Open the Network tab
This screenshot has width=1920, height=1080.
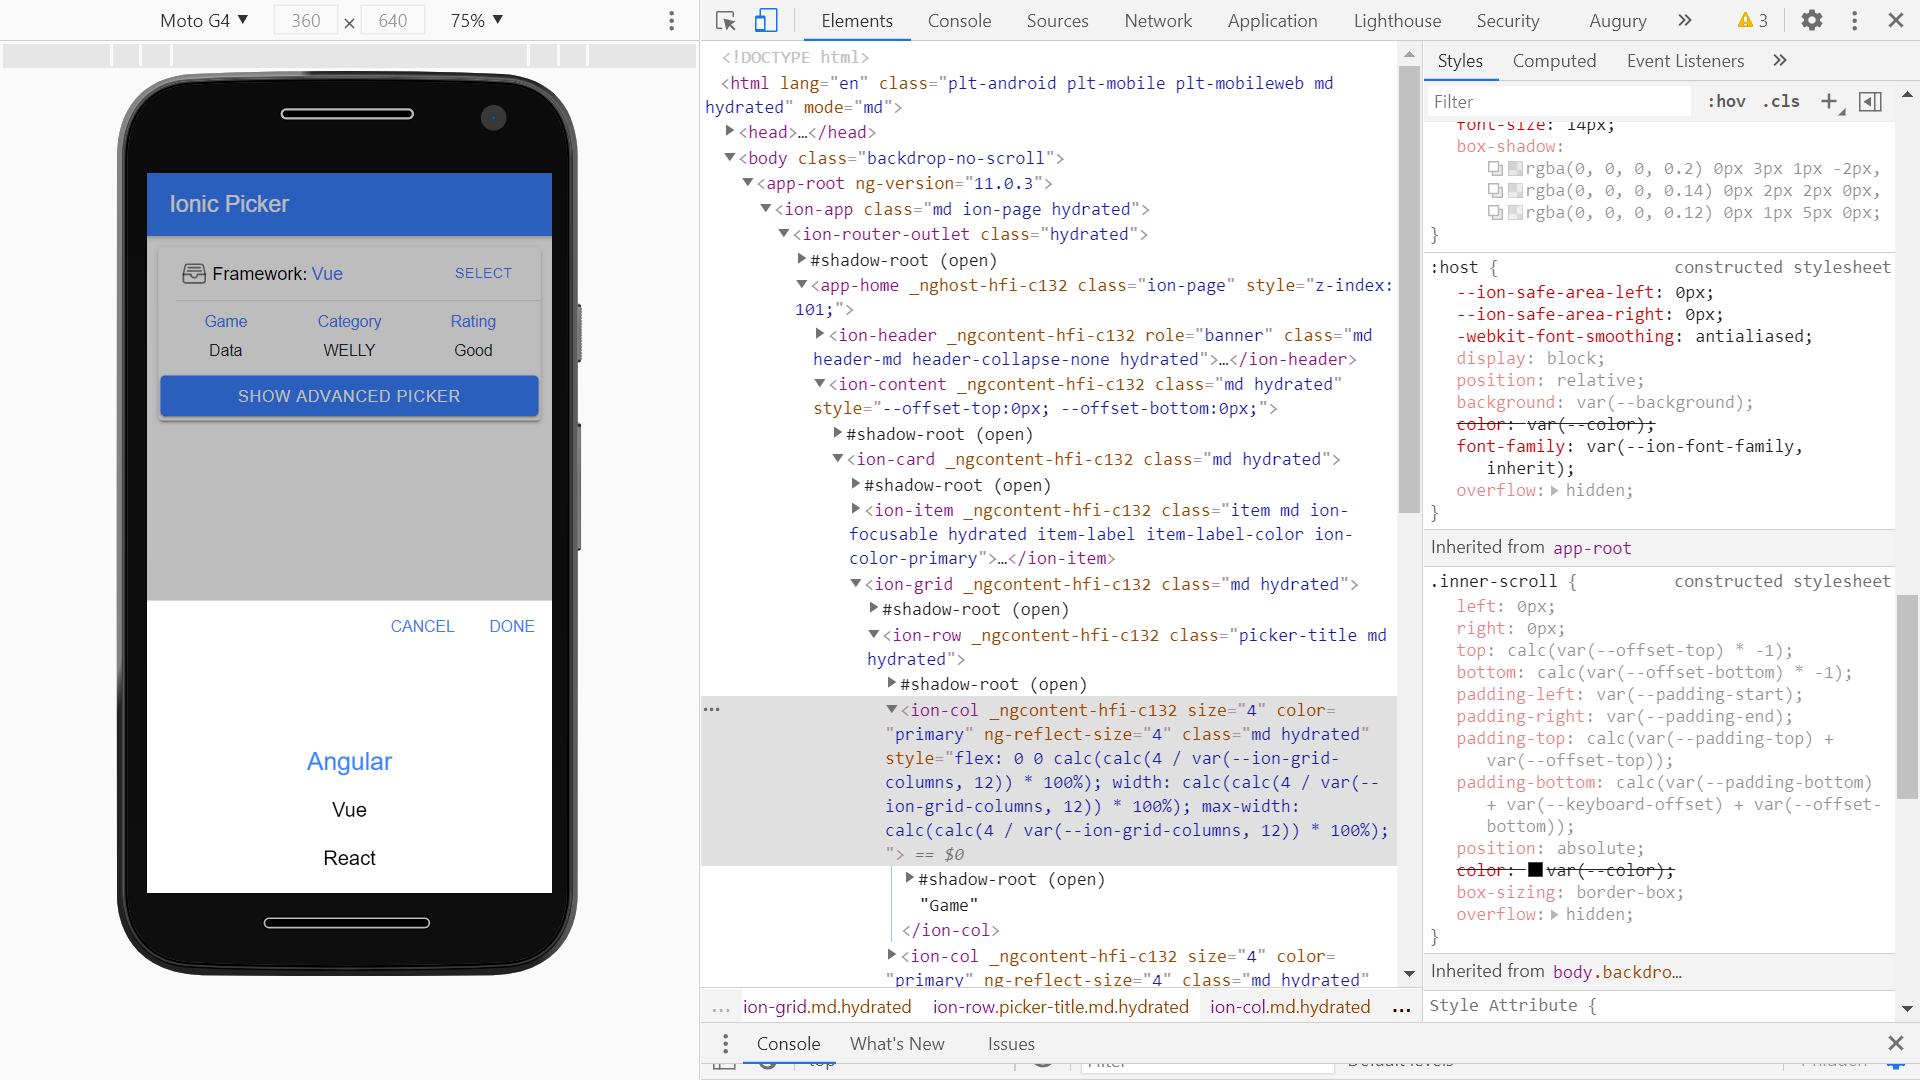point(1158,20)
